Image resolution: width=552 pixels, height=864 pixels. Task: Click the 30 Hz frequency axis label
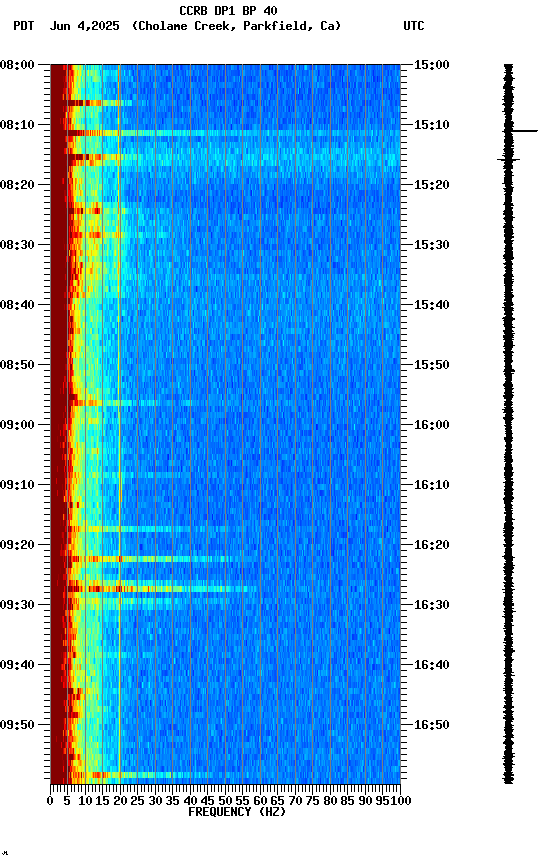[155, 801]
